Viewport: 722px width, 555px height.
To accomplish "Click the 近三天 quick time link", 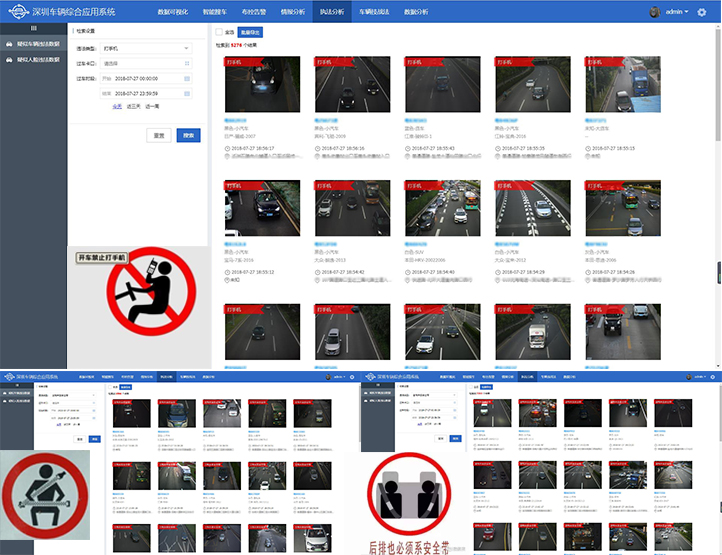I will 134,106.
